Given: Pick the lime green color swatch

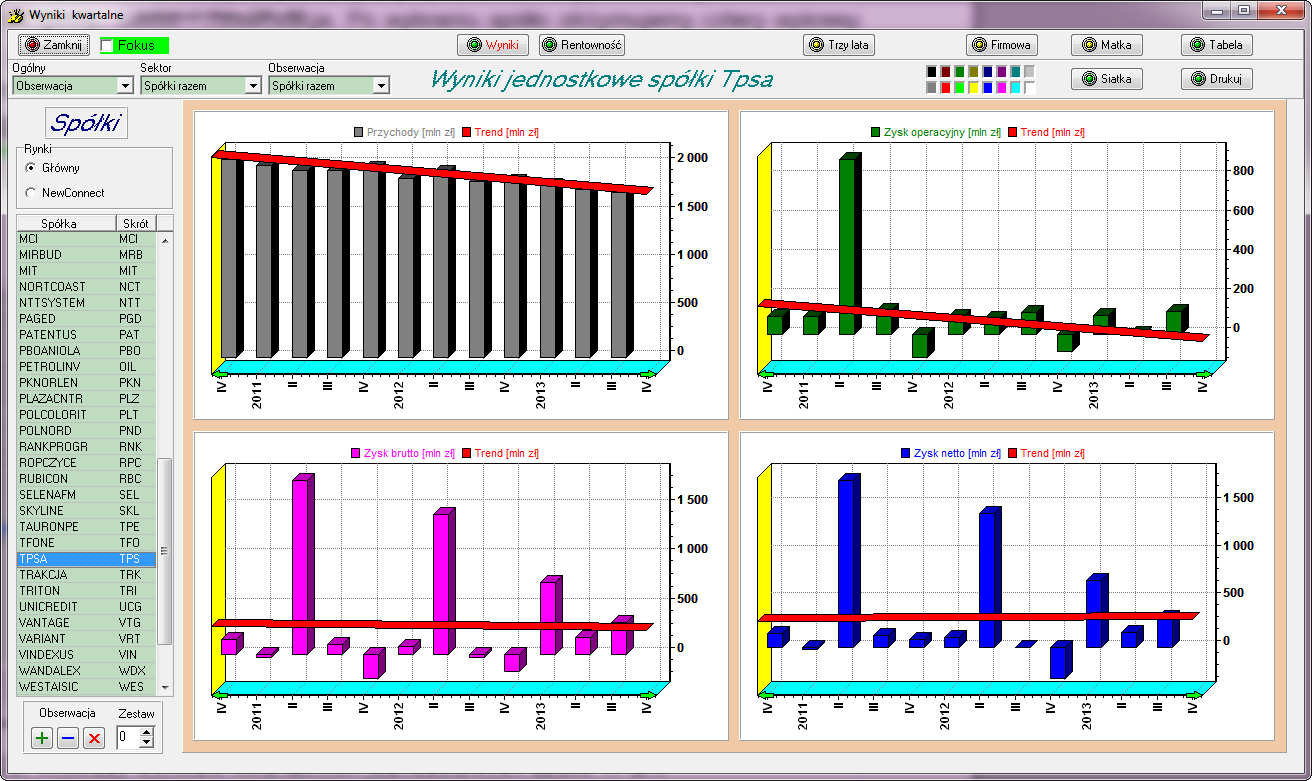Looking at the screenshot, I should (x=960, y=88).
